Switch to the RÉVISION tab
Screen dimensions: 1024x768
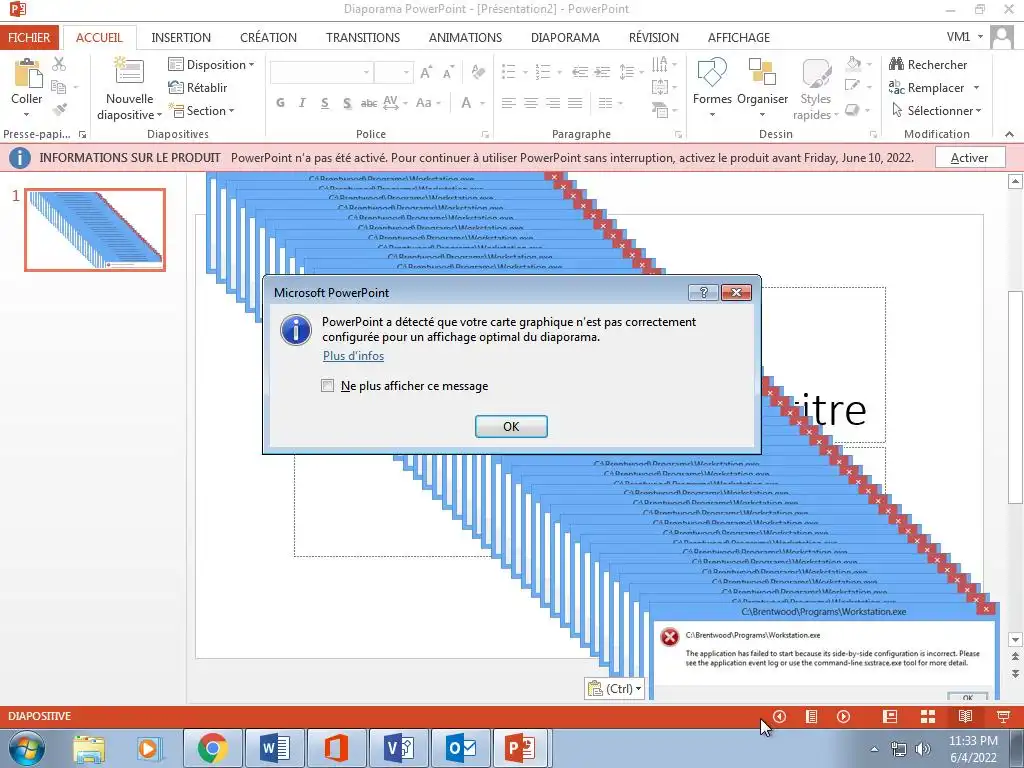pyautogui.click(x=654, y=37)
